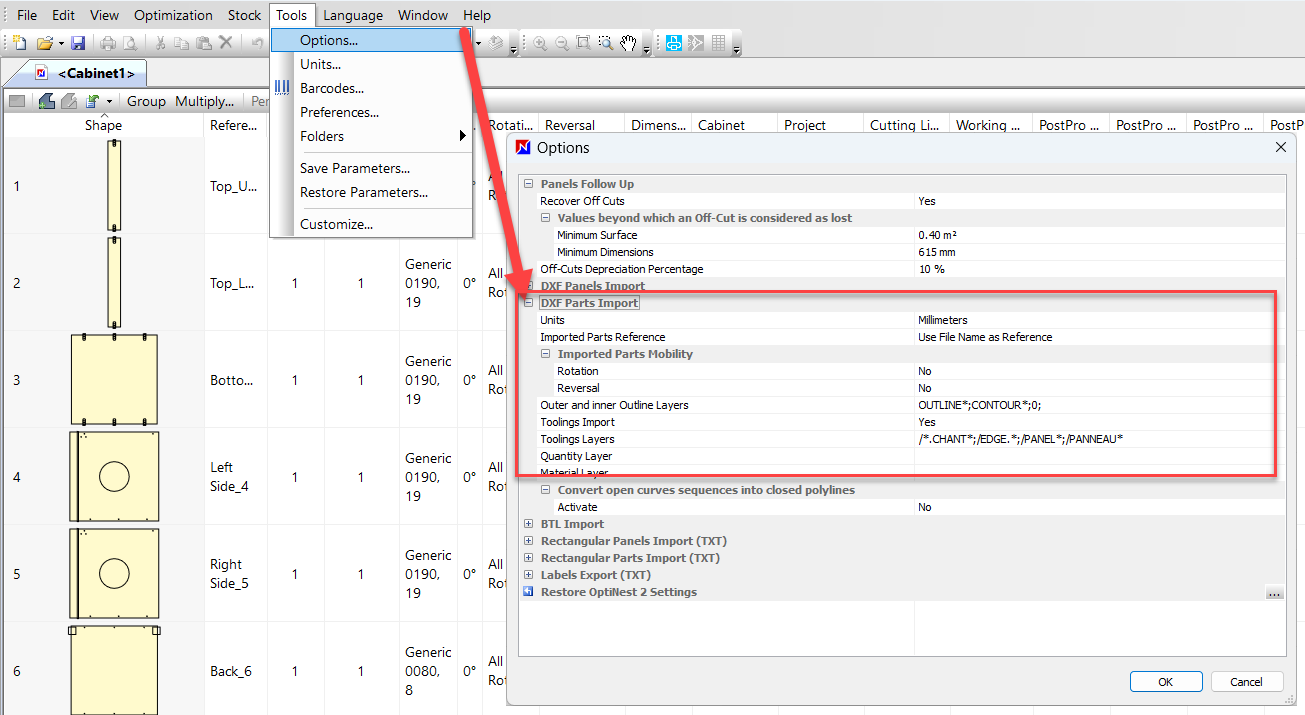Click Cancel in the Options dialog
Viewport: 1305px width, 715px height.
(x=1246, y=682)
